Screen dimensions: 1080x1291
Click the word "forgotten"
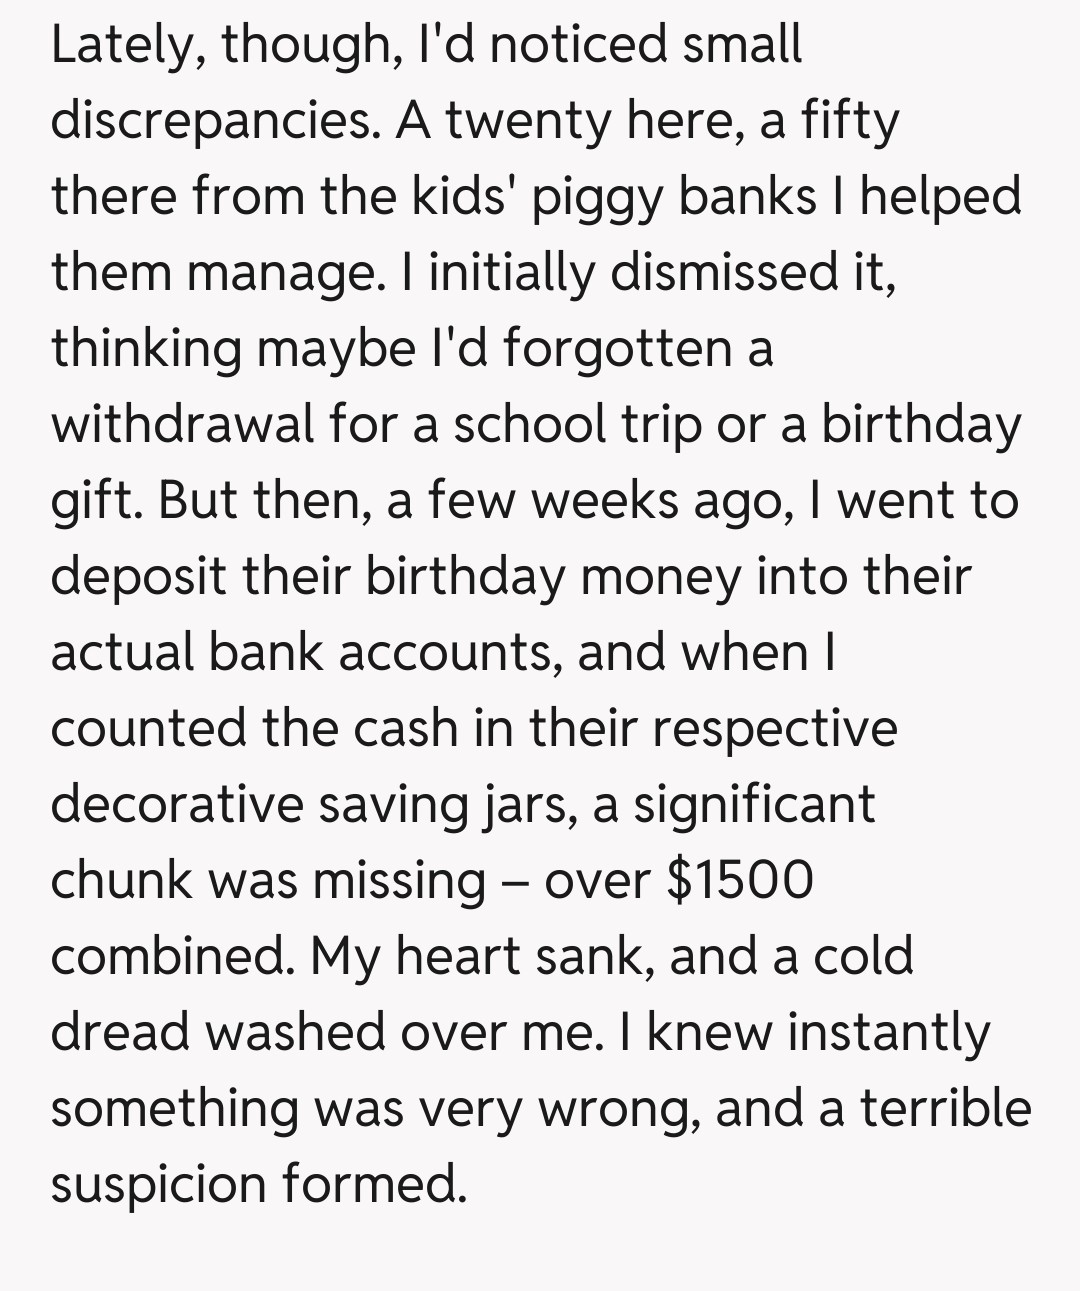(618, 348)
